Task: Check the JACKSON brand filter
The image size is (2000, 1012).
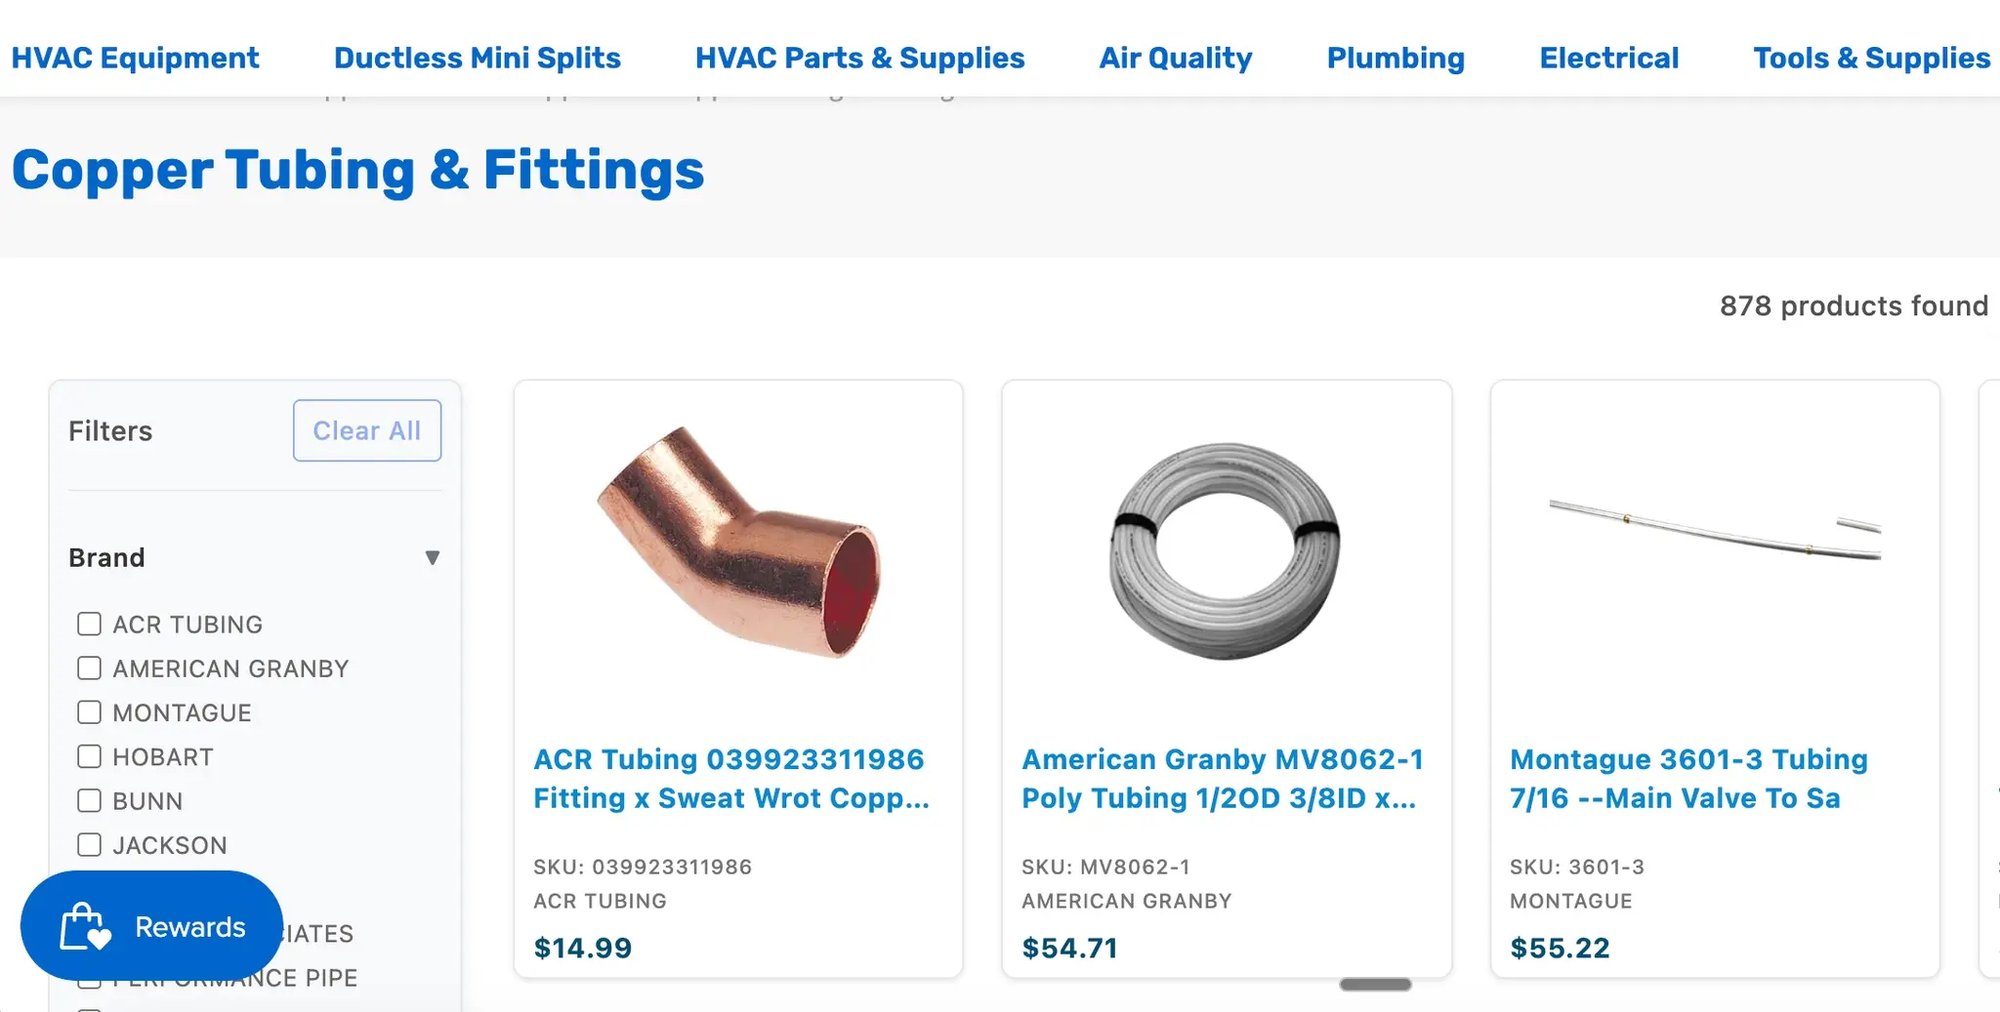Action: click(x=89, y=845)
